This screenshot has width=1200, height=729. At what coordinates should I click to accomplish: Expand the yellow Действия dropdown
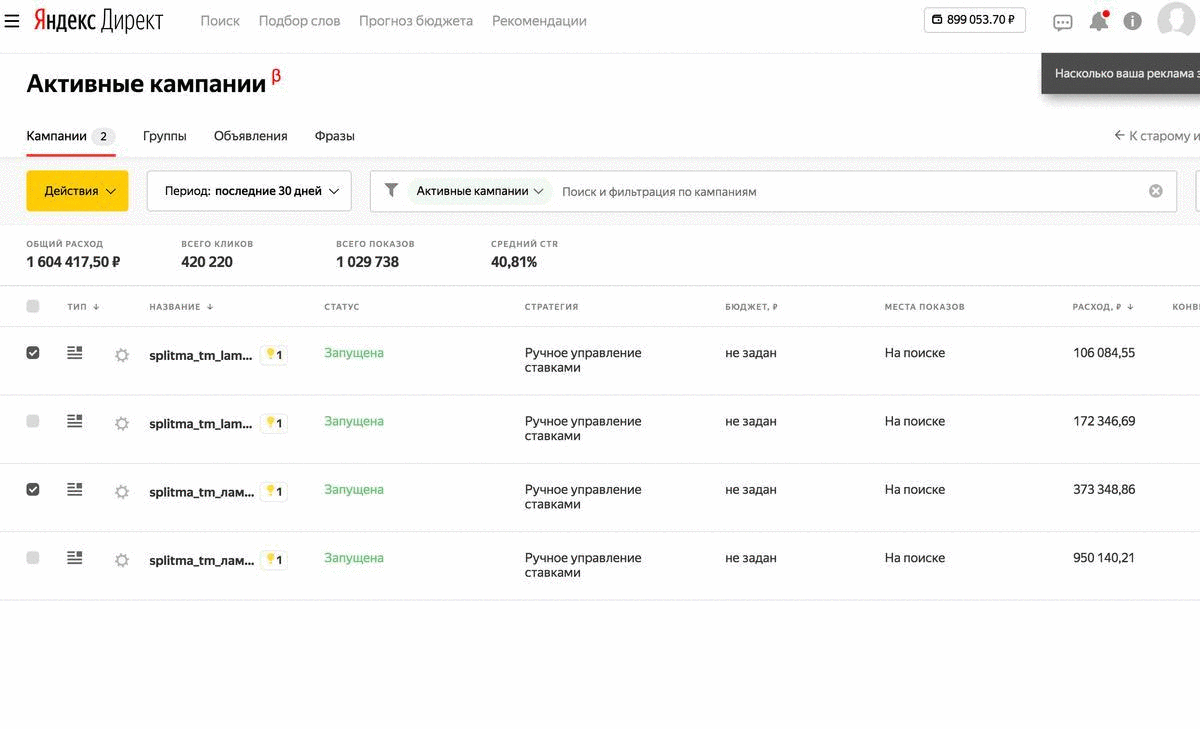77,191
